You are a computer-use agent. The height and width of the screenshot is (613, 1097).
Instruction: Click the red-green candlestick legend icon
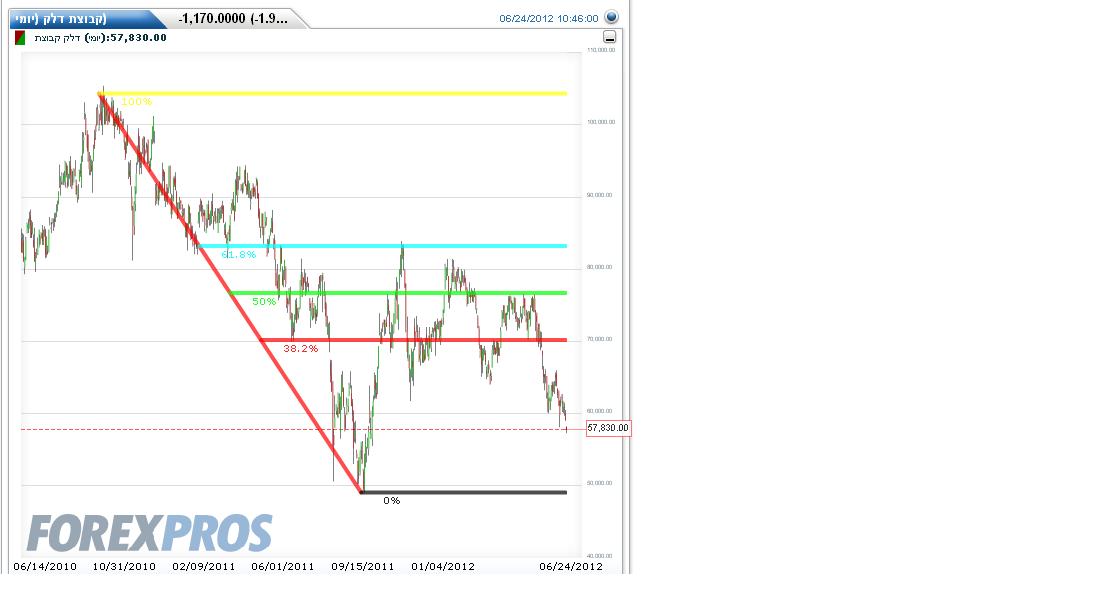20,38
